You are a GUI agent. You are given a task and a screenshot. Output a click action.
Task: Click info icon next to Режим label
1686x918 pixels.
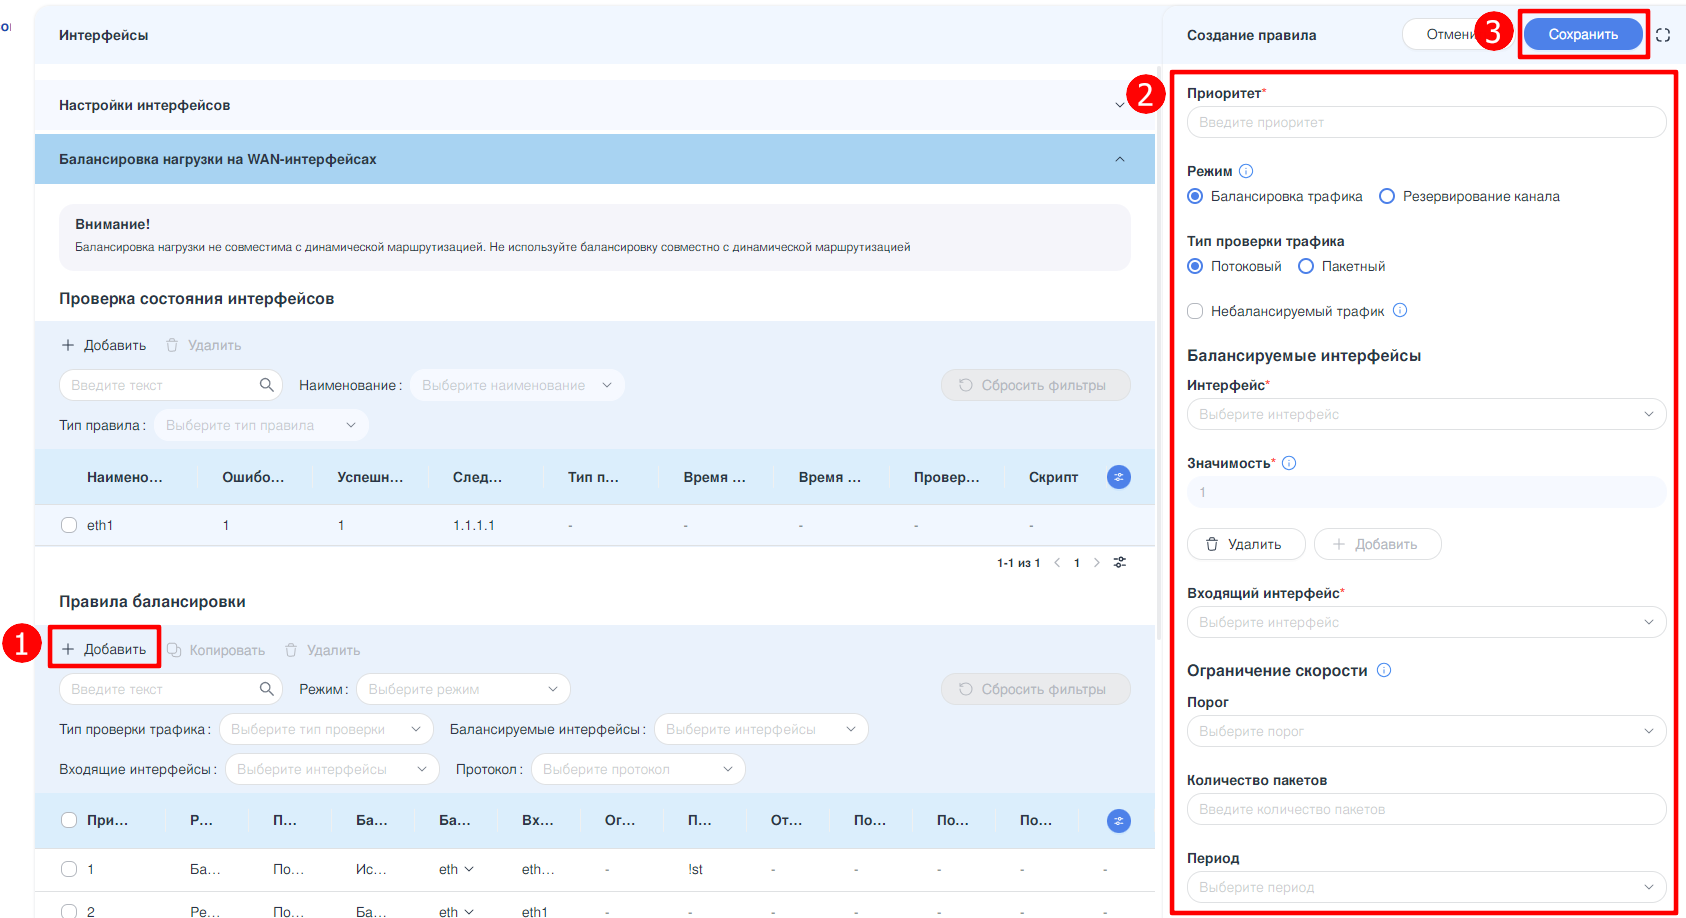pos(1246,171)
